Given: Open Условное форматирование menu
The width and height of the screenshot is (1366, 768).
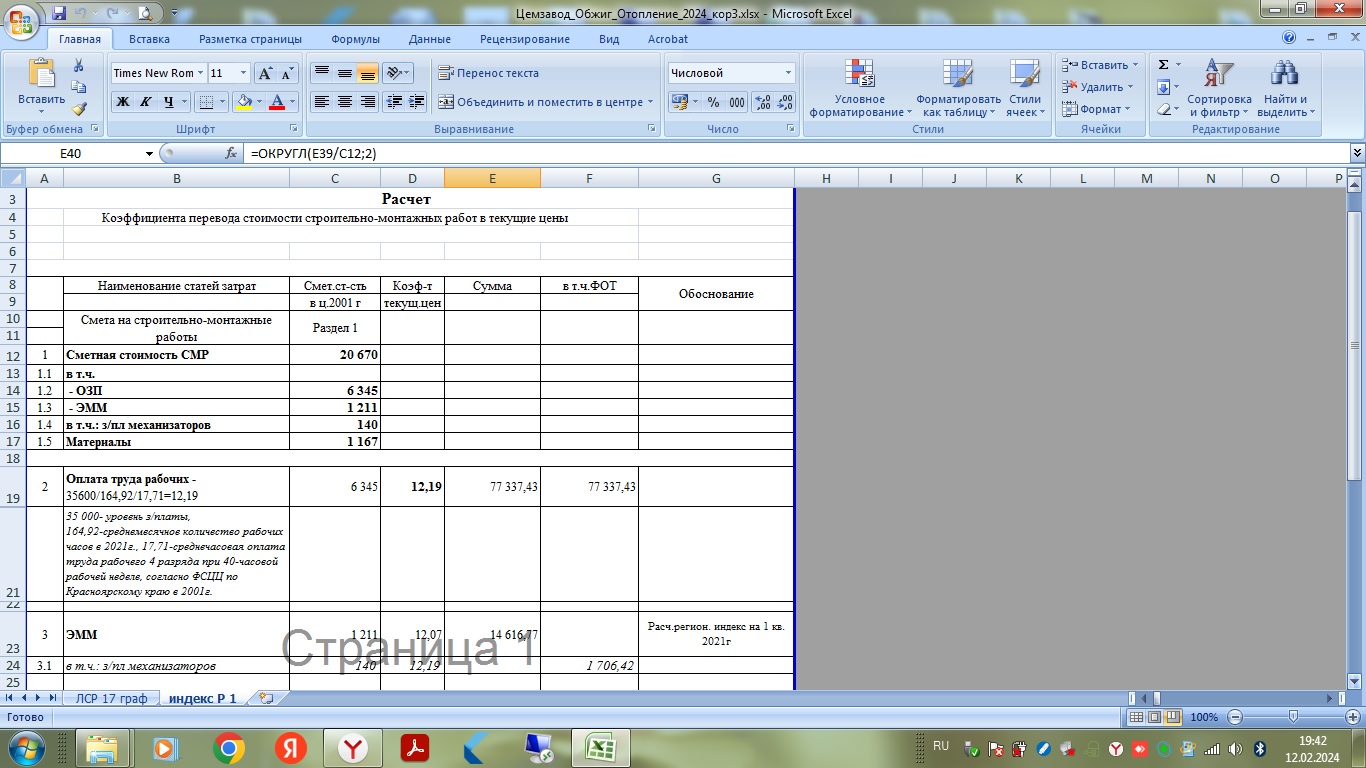Looking at the screenshot, I should click(x=860, y=89).
